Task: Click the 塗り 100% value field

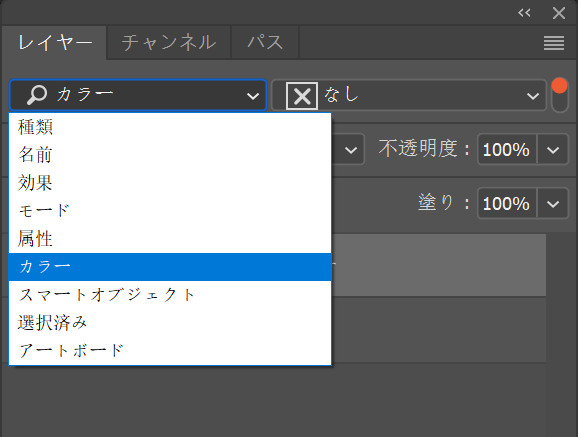Action: 507,204
